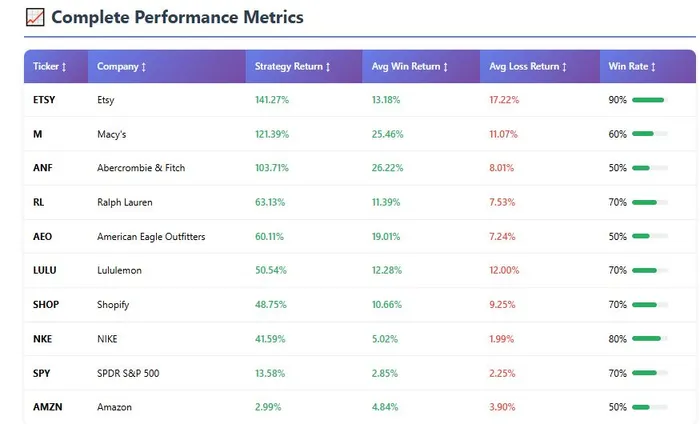Select the Macy's company row
The width and height of the screenshot is (700, 424).
pos(111,134)
